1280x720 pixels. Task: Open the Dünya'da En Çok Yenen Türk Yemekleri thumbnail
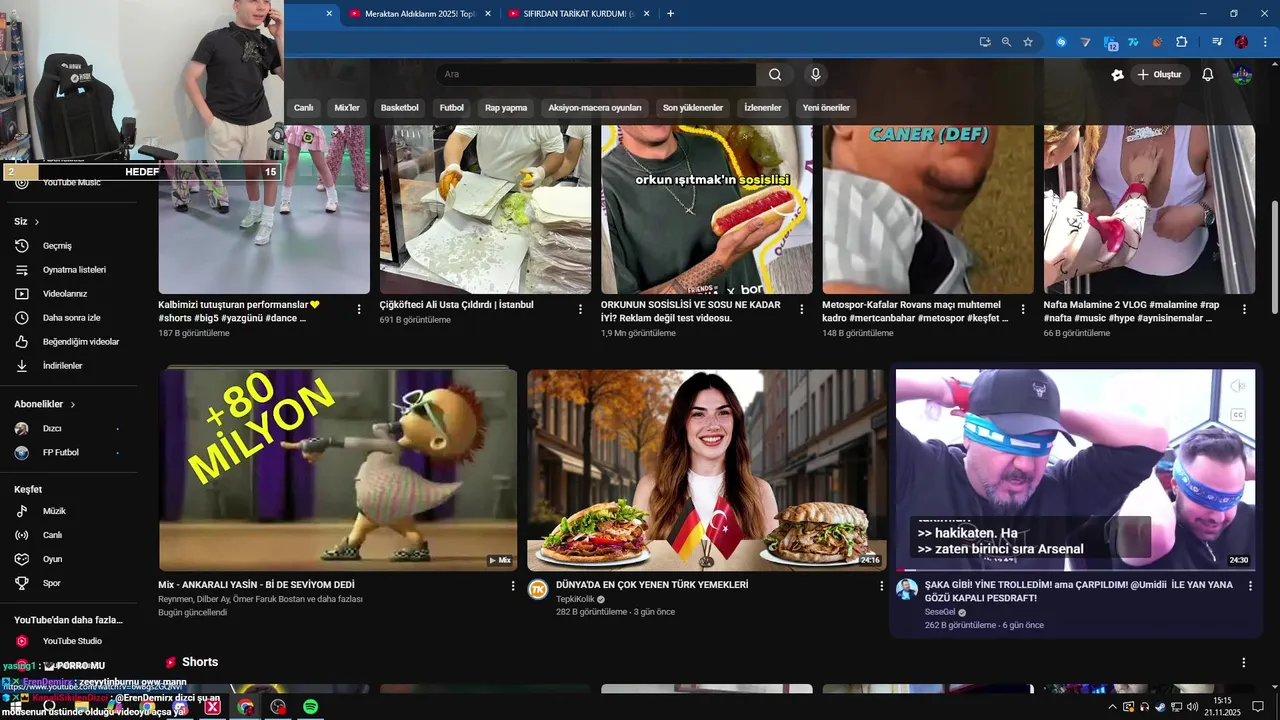point(706,470)
